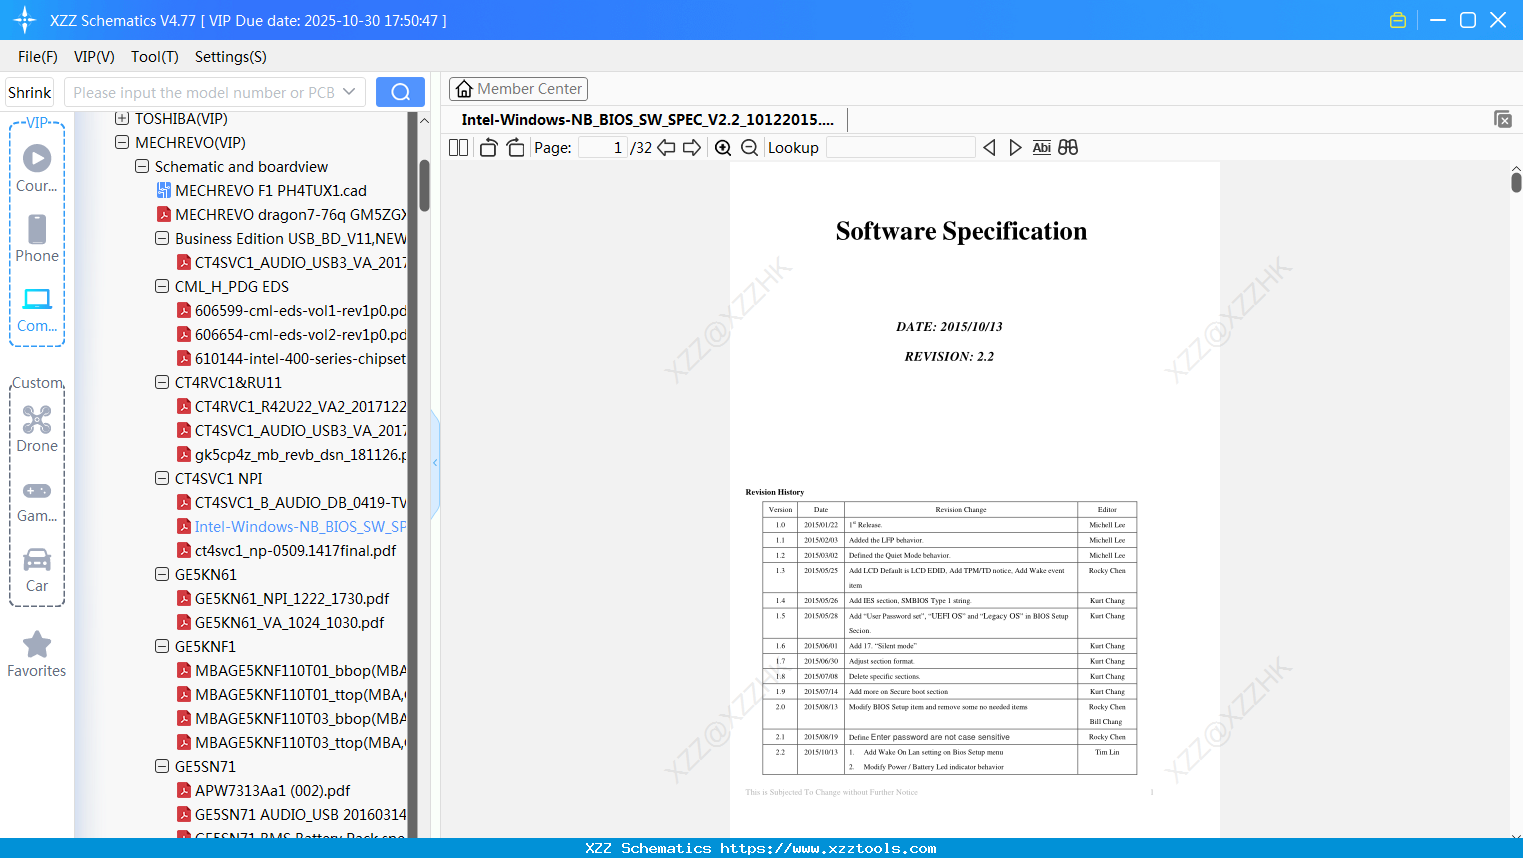Image resolution: width=1523 pixels, height=858 pixels.
Task: Collapse the Business Edition USB_BD folder
Action: pyautogui.click(x=162, y=239)
